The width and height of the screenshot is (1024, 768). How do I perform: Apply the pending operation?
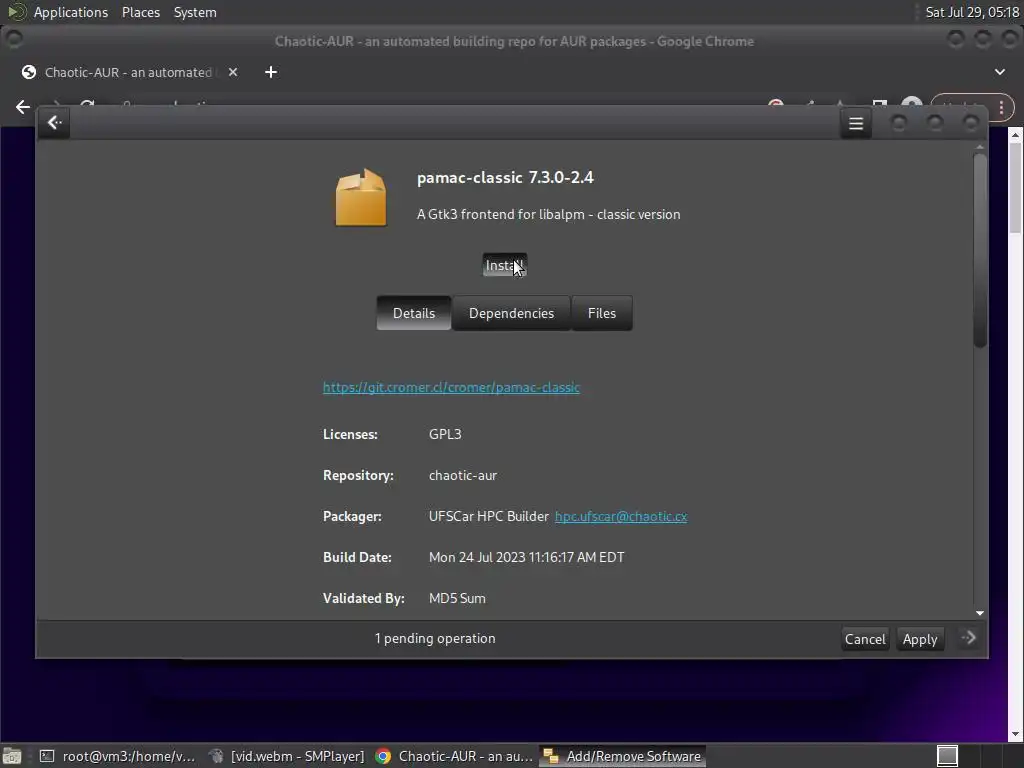point(920,639)
